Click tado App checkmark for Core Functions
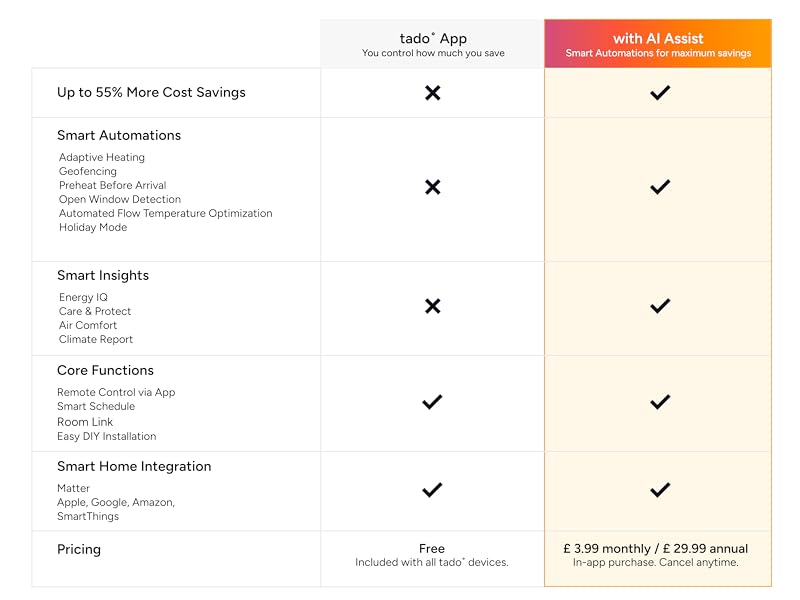 (432, 402)
